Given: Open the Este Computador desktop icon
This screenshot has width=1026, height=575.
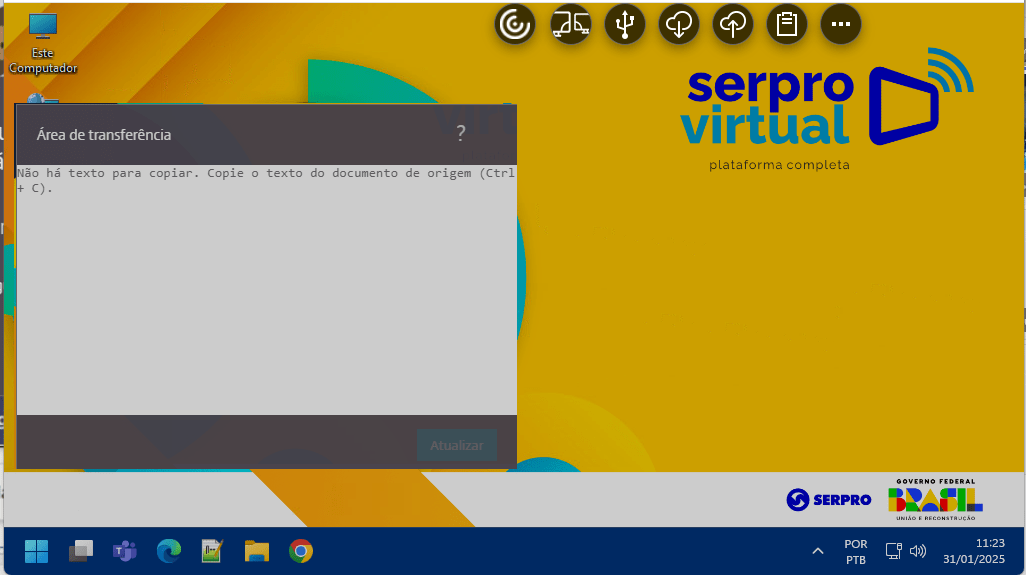Looking at the screenshot, I should (43, 44).
